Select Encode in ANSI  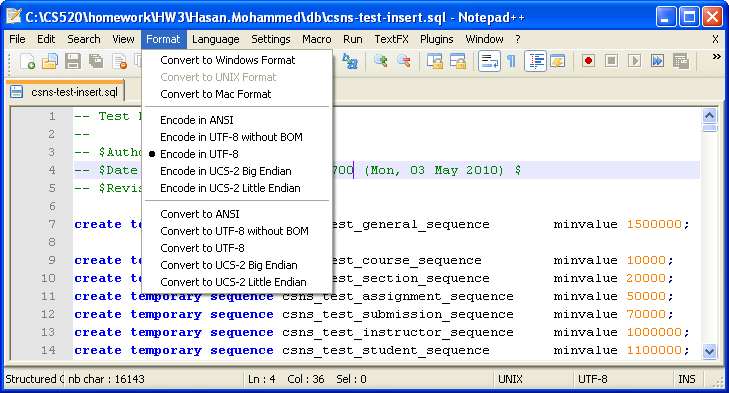click(237, 120)
